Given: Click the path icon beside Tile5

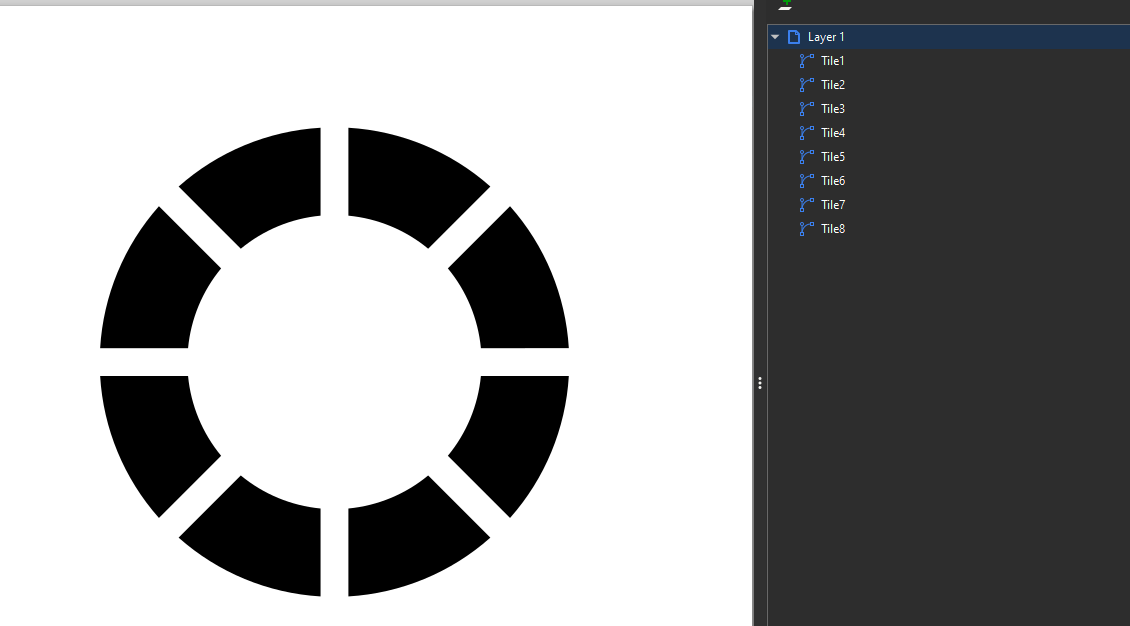Looking at the screenshot, I should click(x=807, y=157).
